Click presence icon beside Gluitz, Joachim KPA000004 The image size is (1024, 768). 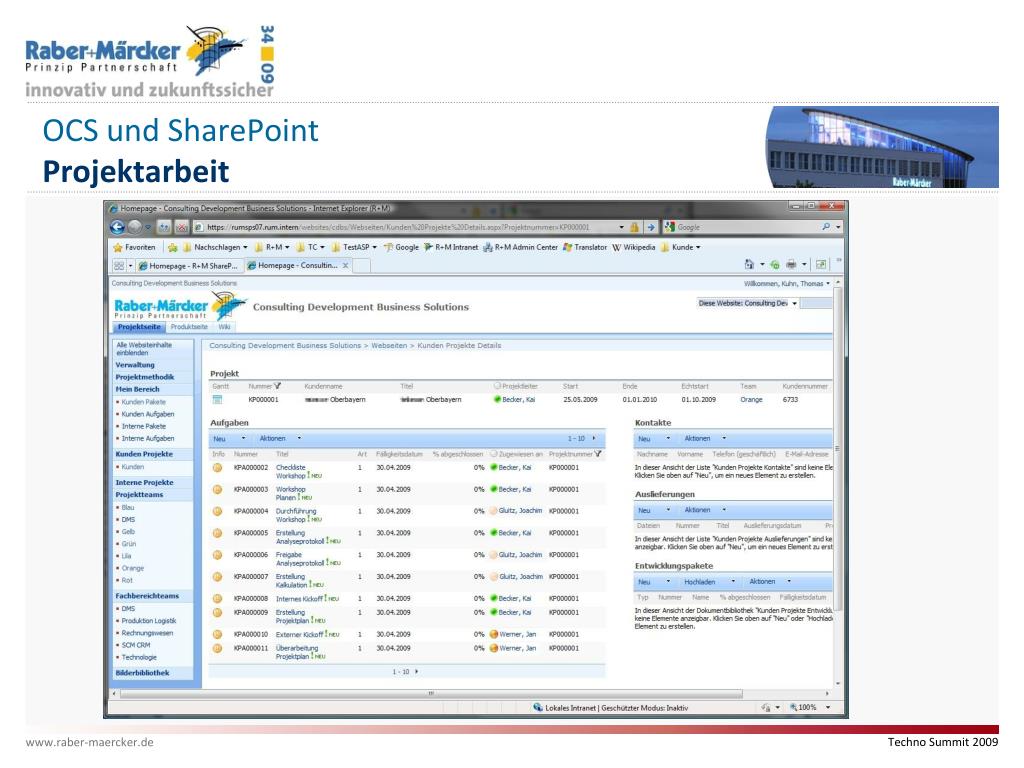tap(494, 511)
